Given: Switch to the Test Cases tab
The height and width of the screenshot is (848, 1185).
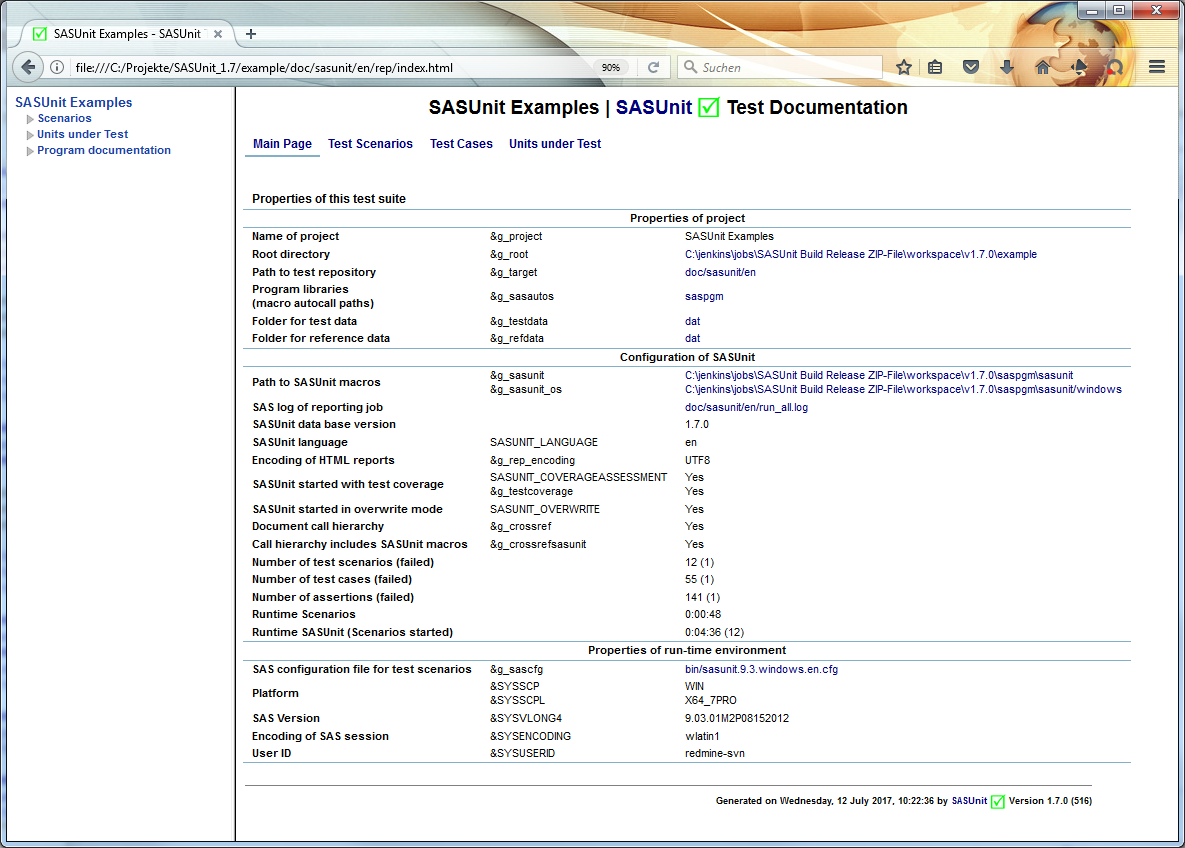Looking at the screenshot, I should (461, 144).
